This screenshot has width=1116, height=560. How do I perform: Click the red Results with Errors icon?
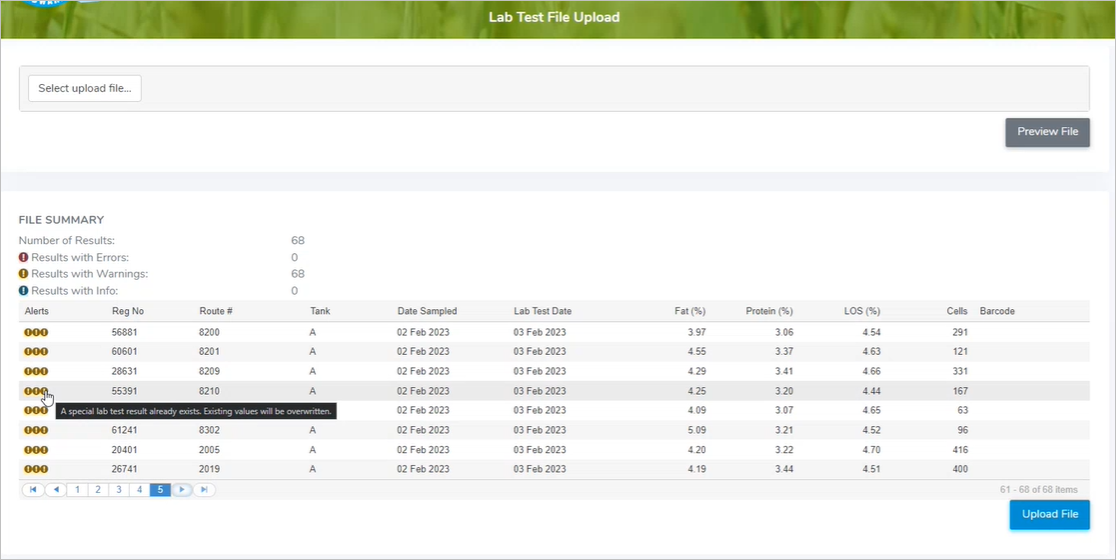(x=23, y=258)
